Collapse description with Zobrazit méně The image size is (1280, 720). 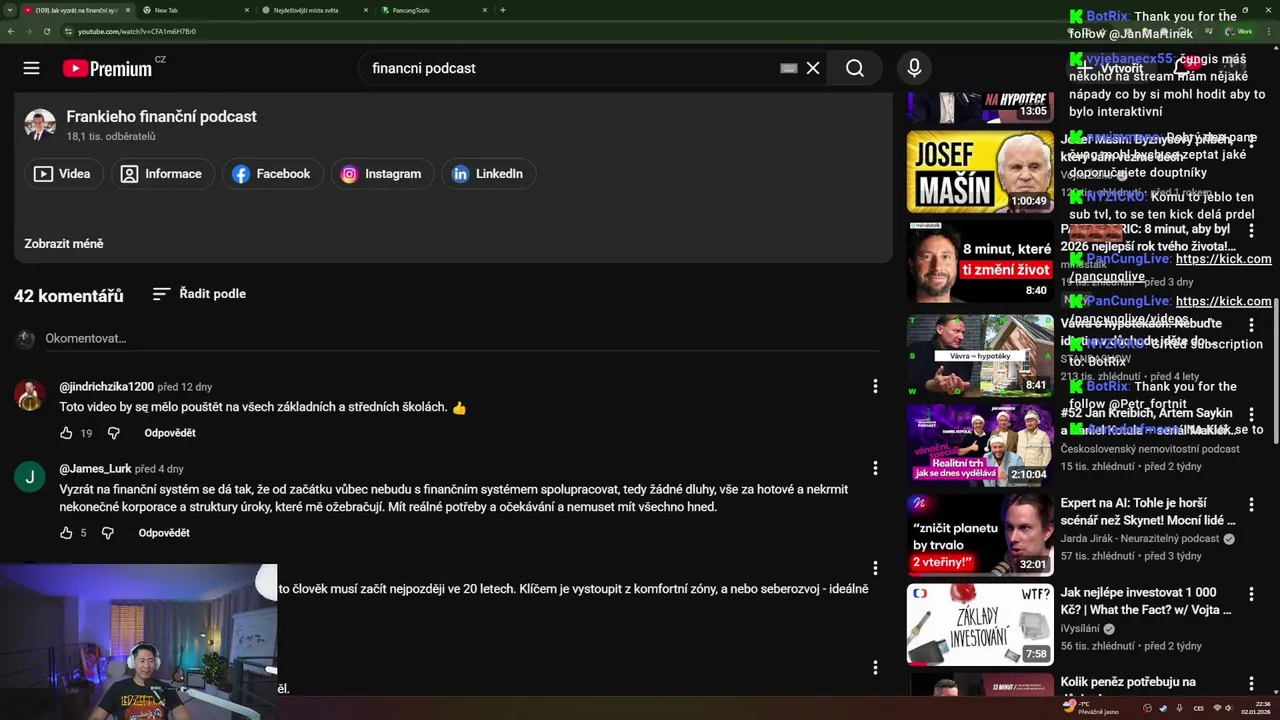point(64,244)
